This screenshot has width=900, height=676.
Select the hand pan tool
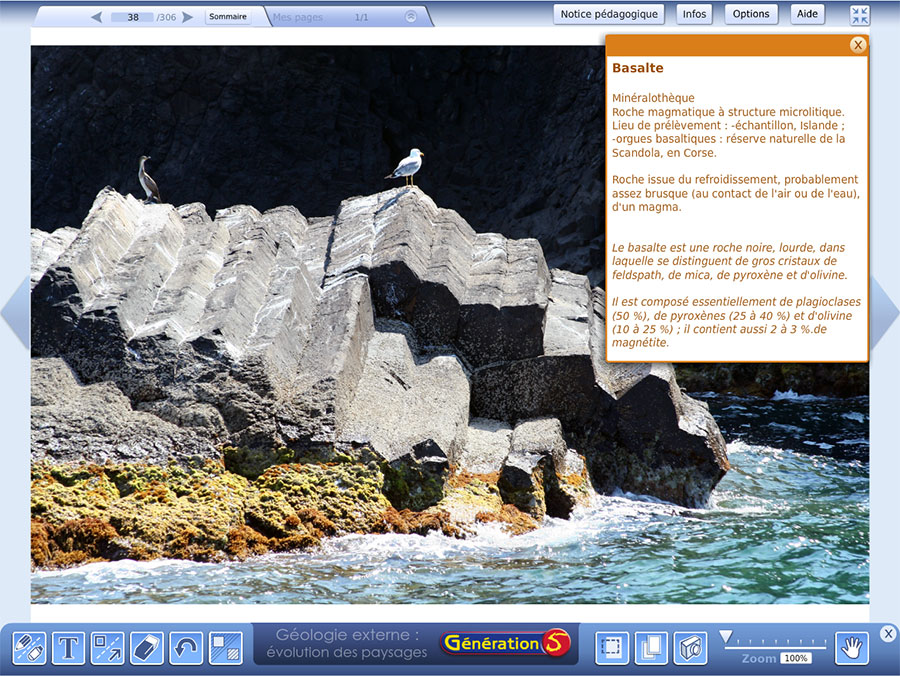click(x=852, y=648)
